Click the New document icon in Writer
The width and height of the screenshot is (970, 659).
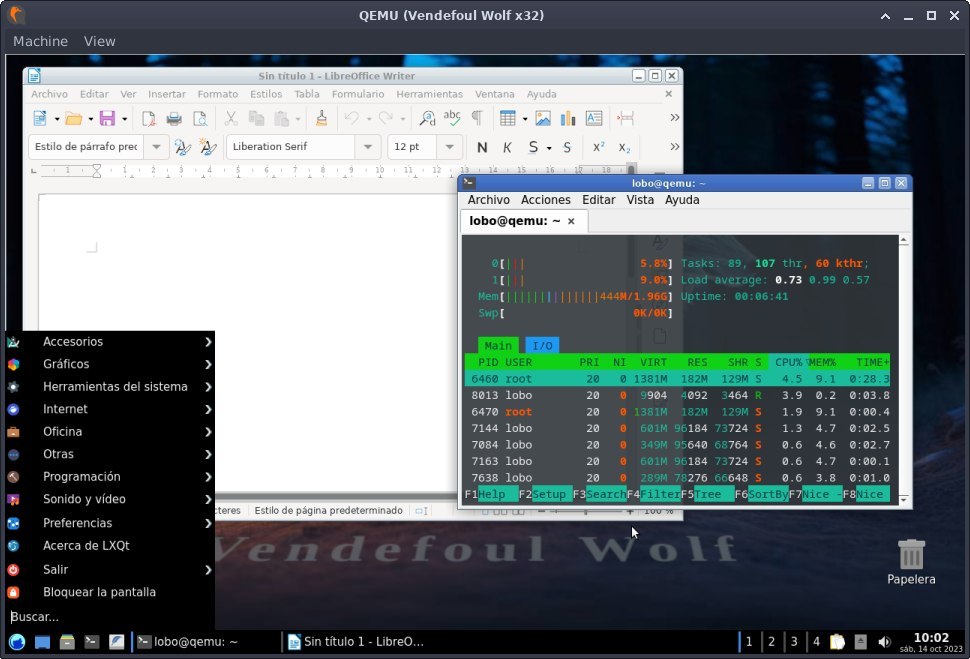(40, 118)
